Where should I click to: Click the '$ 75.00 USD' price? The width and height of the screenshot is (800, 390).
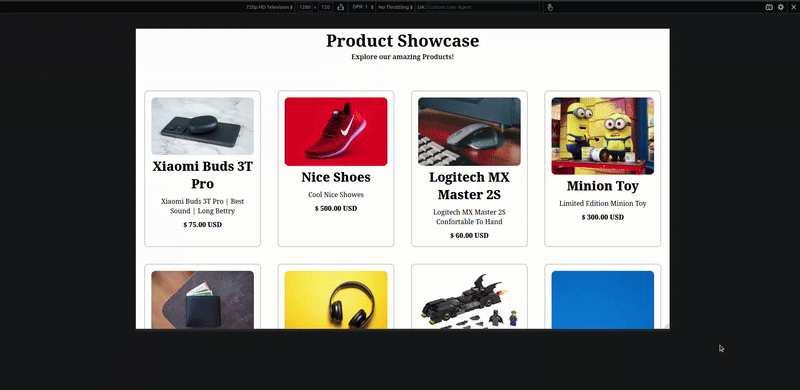tap(203, 225)
